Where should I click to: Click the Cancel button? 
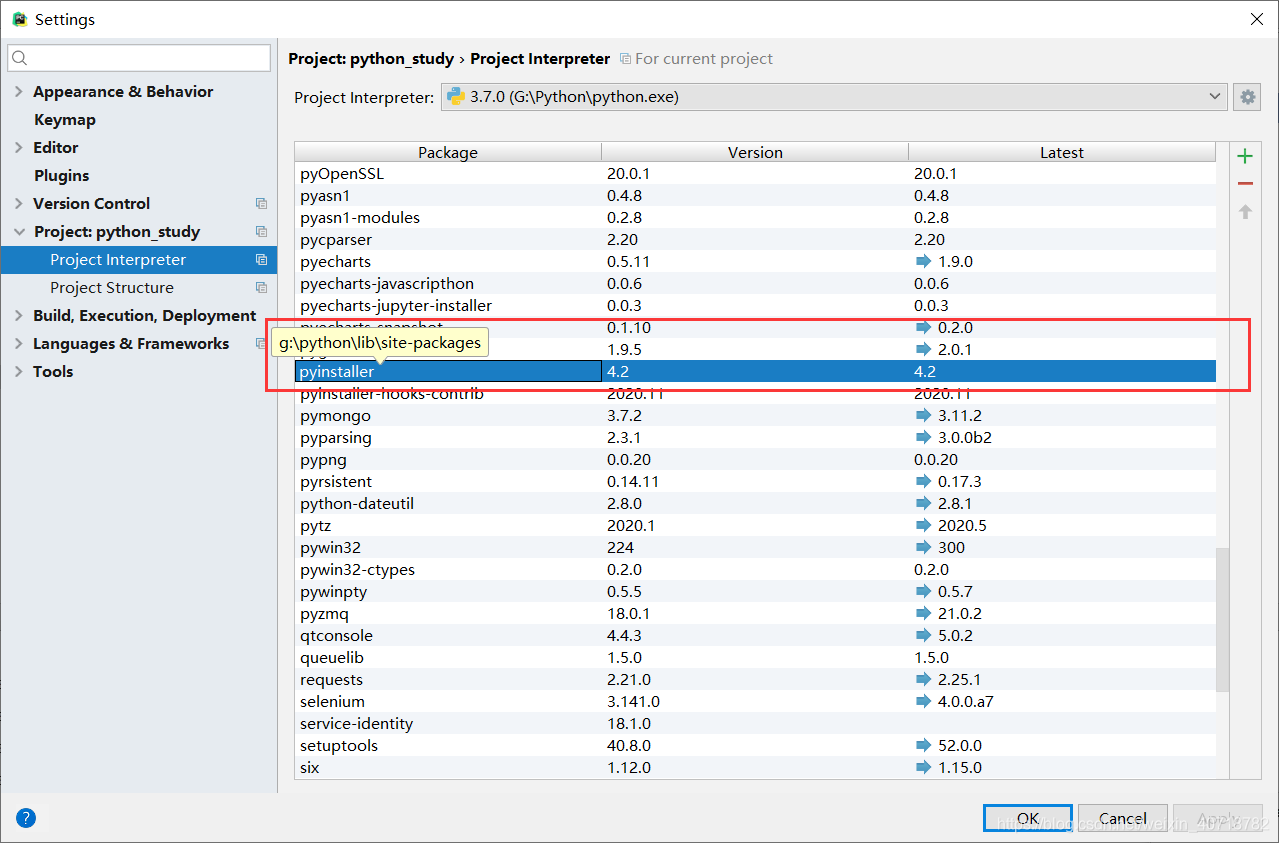coord(1123,818)
